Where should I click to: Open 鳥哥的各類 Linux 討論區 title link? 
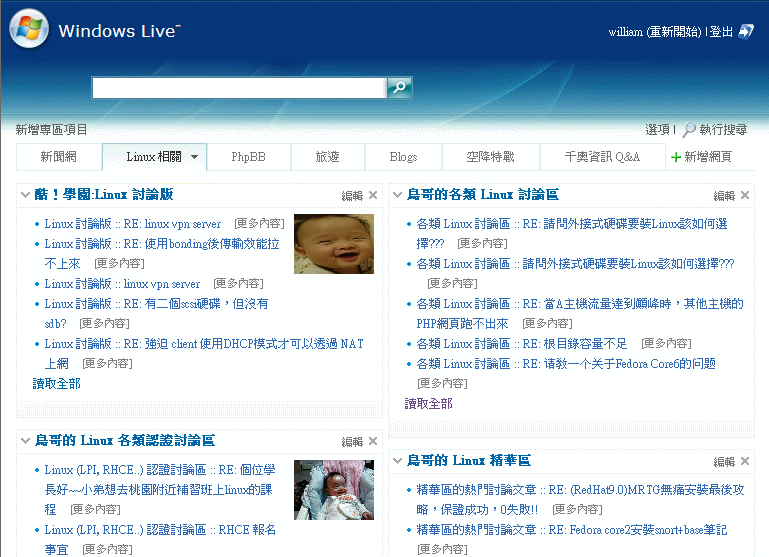[x=483, y=195]
